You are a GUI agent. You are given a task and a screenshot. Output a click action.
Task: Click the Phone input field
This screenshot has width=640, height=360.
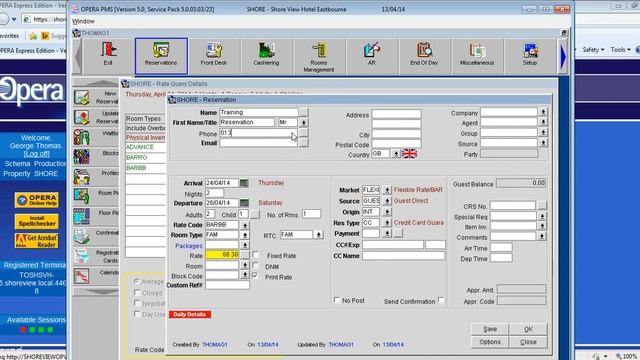tap(258, 133)
